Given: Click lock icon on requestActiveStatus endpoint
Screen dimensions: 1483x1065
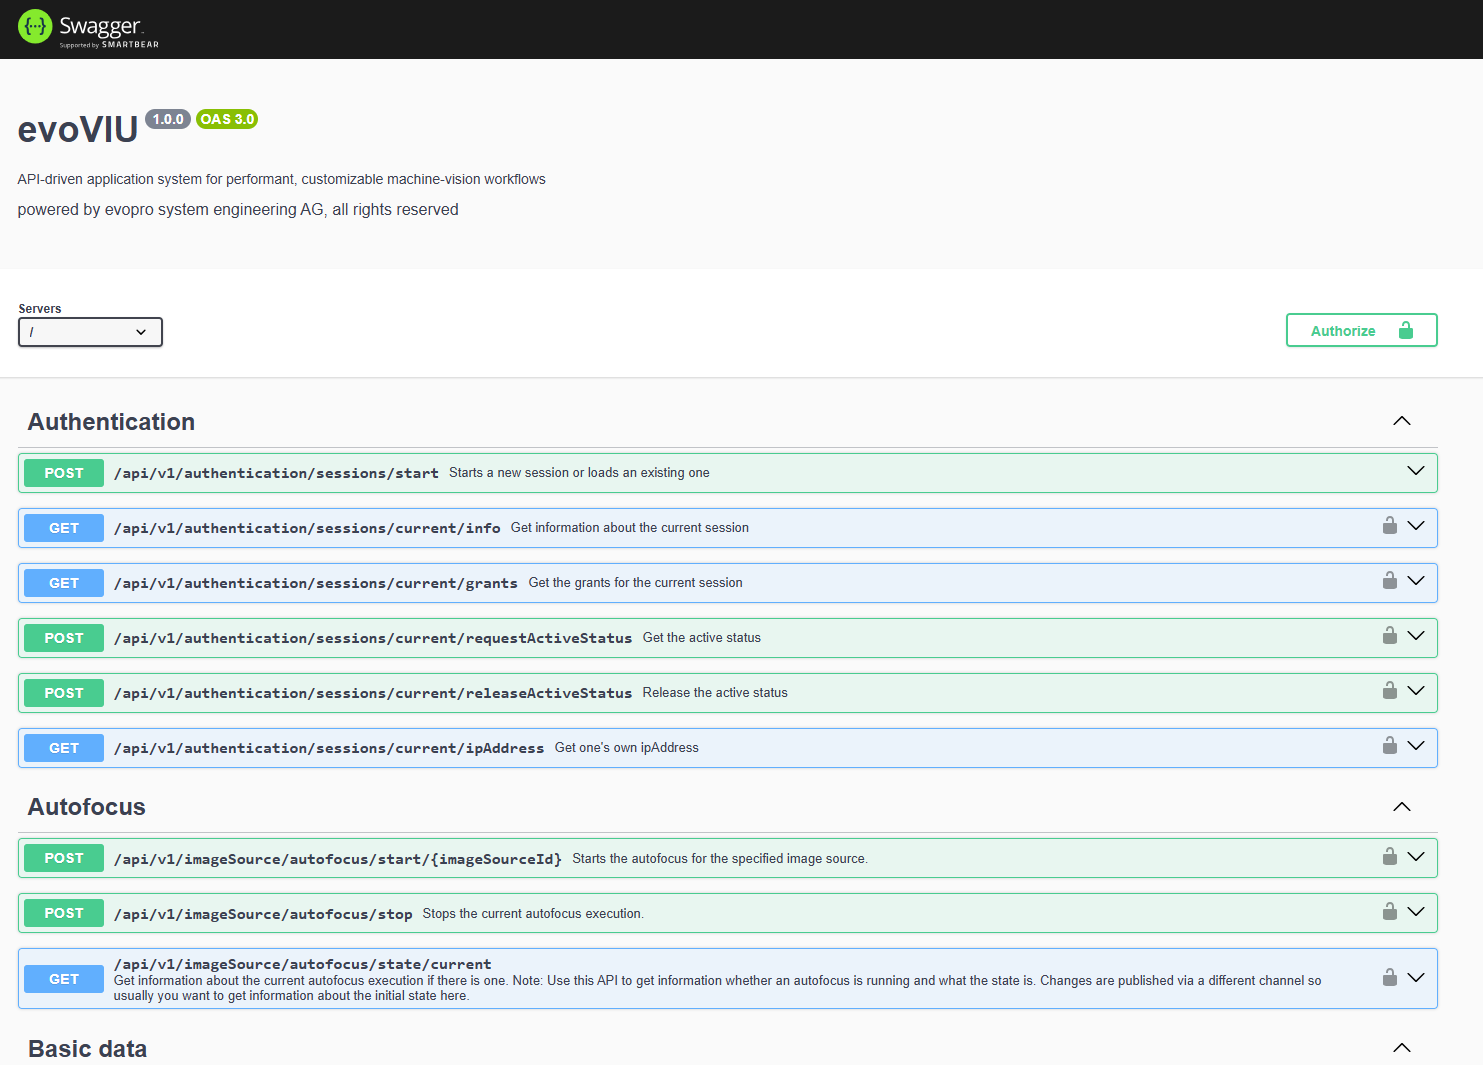Looking at the screenshot, I should 1389,636.
